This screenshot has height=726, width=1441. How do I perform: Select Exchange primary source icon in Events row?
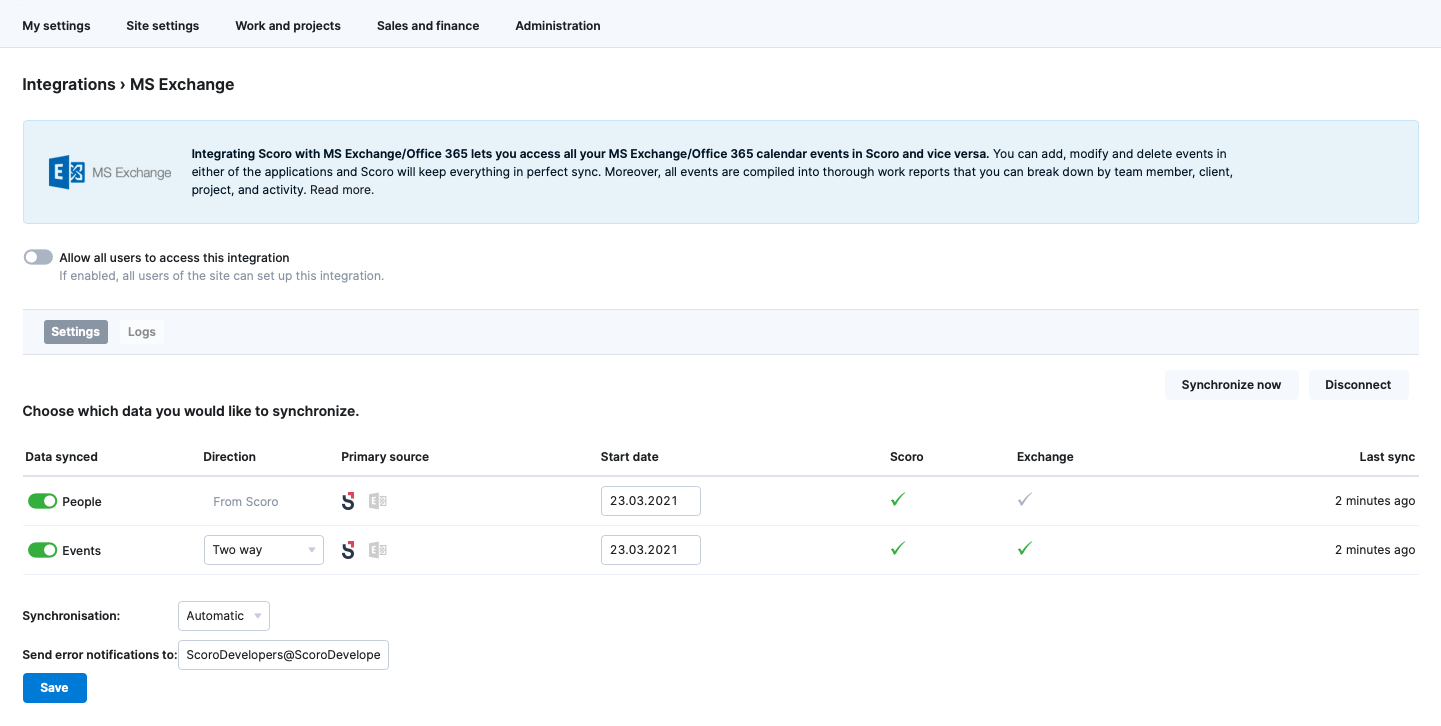point(378,550)
